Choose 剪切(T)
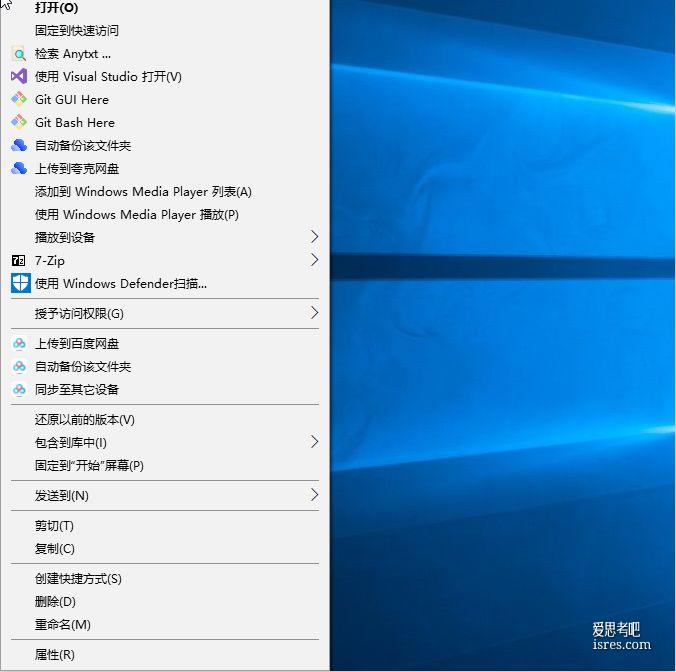The image size is (676, 672). point(165,526)
